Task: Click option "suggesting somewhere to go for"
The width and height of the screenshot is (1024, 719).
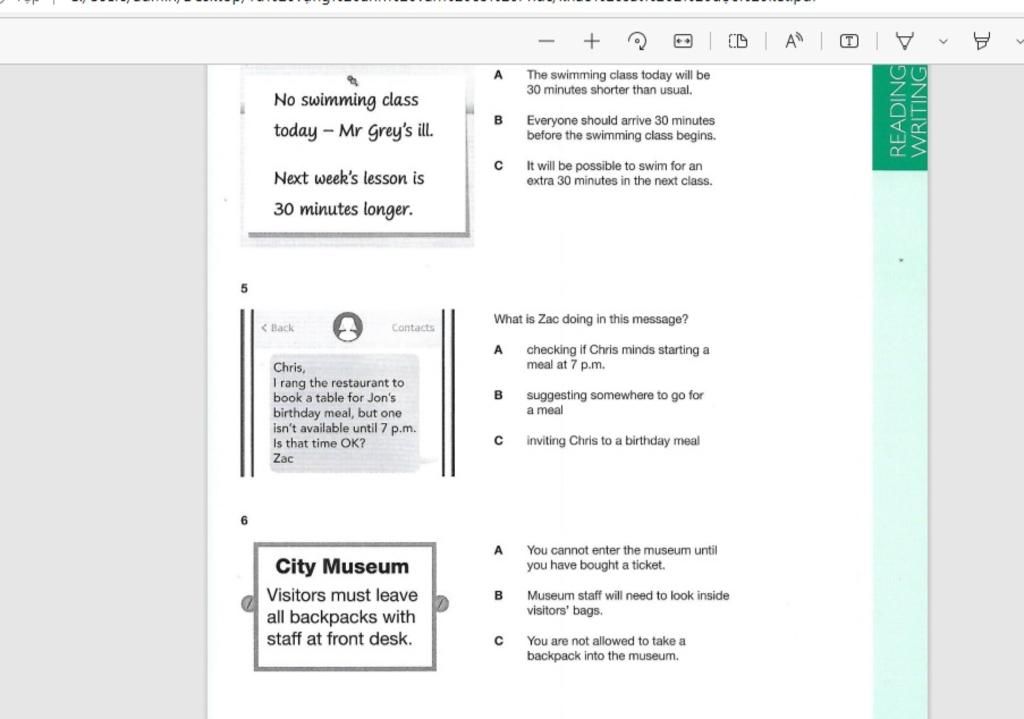Action: (615, 402)
